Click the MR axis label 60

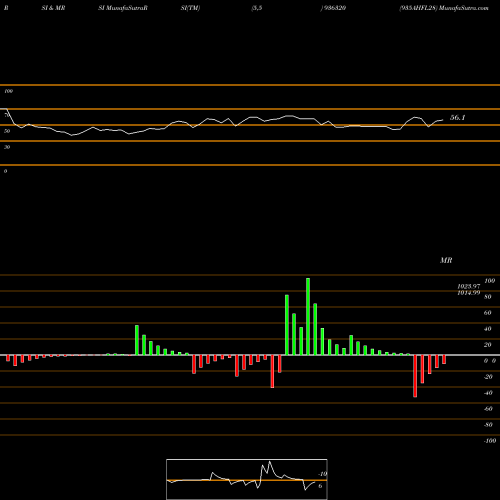click(x=487, y=313)
